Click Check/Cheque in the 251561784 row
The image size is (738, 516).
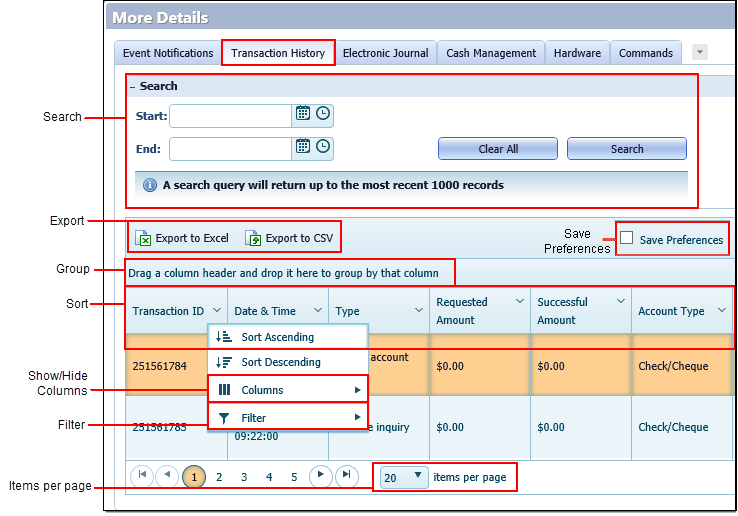(x=673, y=366)
